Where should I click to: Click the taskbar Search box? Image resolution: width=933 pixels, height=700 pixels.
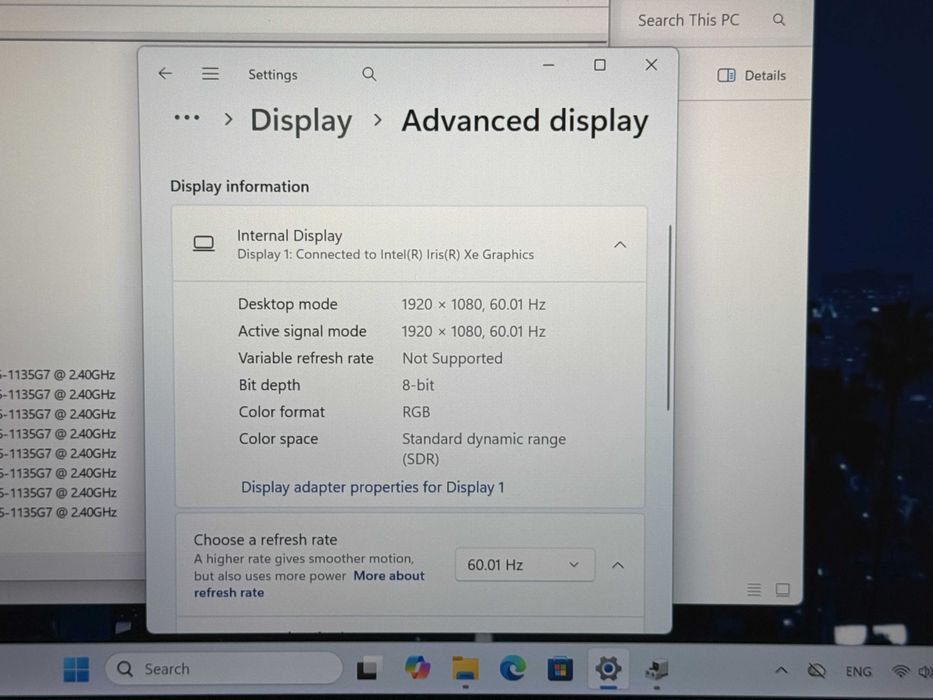(x=224, y=669)
